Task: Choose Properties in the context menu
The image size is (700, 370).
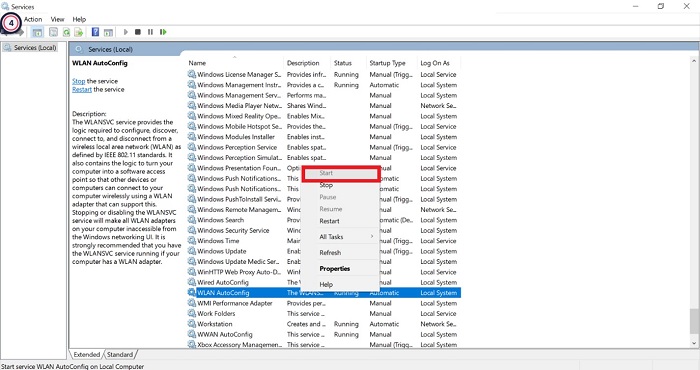Action: (x=335, y=269)
